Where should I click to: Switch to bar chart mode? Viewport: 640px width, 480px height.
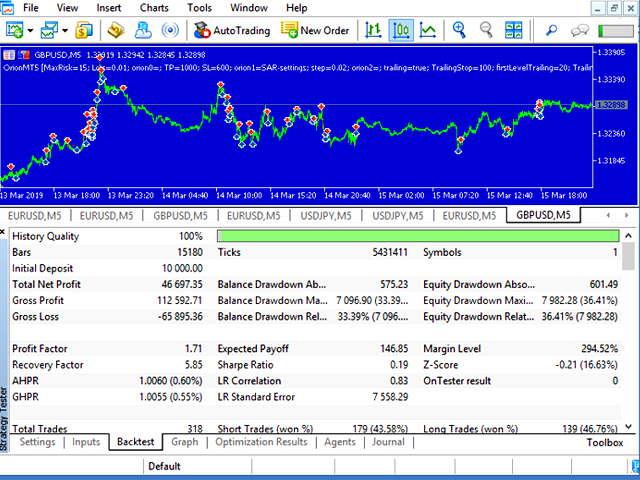(373, 30)
